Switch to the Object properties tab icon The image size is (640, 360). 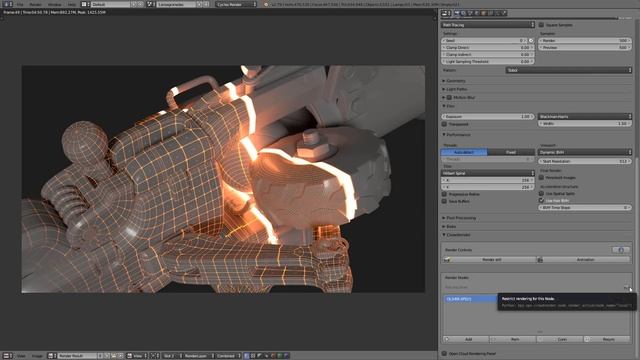click(484, 13)
